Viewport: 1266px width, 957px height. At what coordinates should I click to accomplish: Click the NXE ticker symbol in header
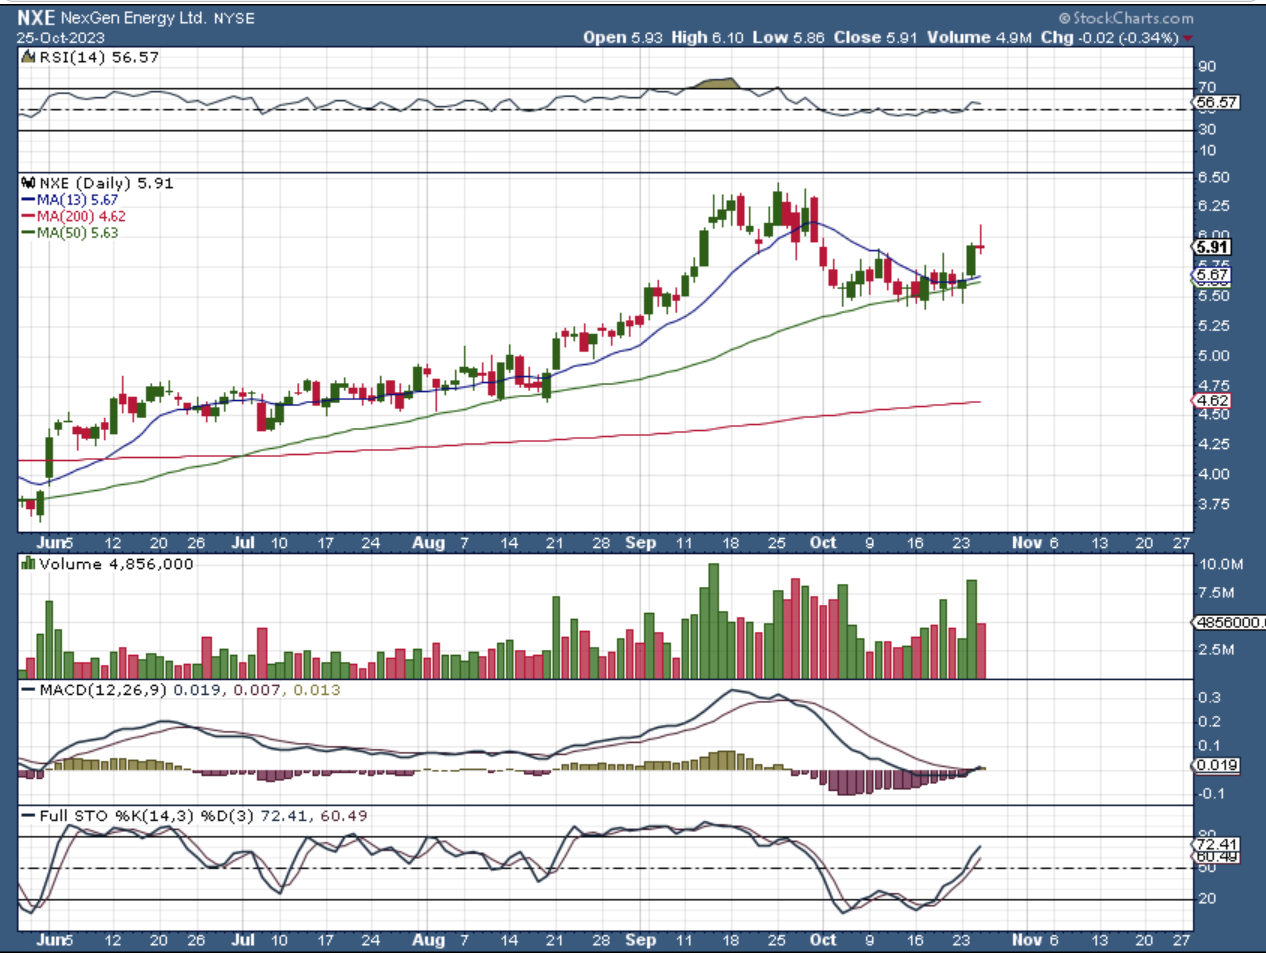[x=36, y=18]
